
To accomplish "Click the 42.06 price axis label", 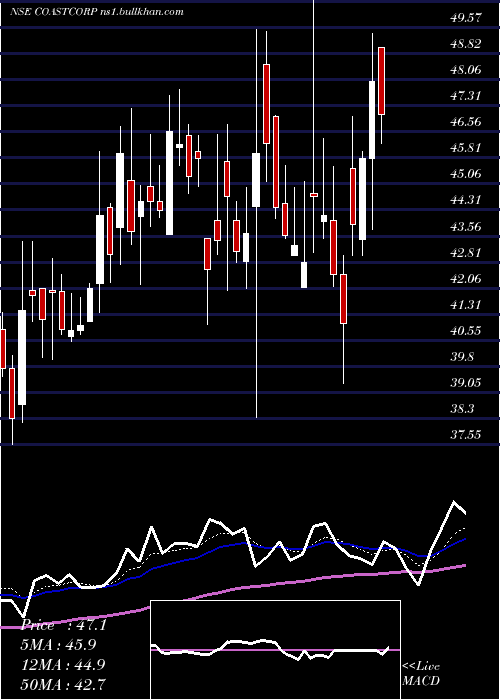I will (x=466, y=279).
